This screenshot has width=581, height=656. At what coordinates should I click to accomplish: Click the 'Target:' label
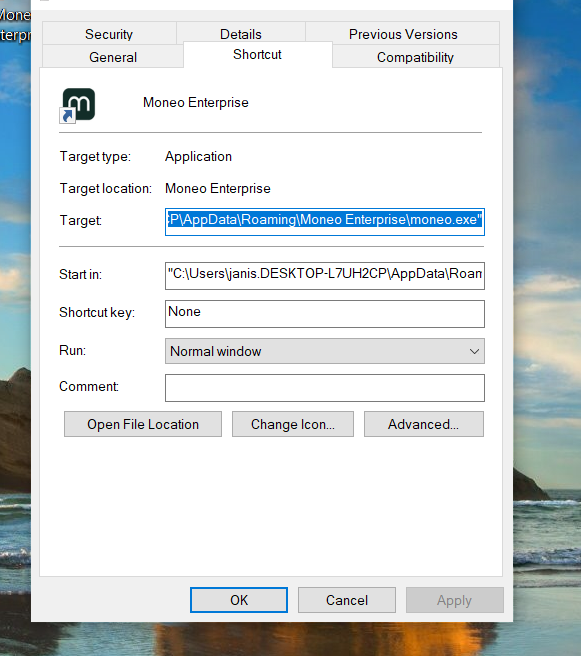pos(80,220)
